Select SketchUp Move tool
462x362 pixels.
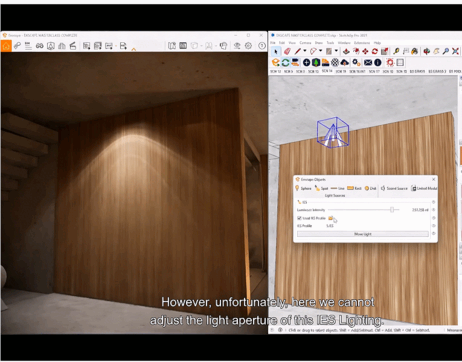365,51
